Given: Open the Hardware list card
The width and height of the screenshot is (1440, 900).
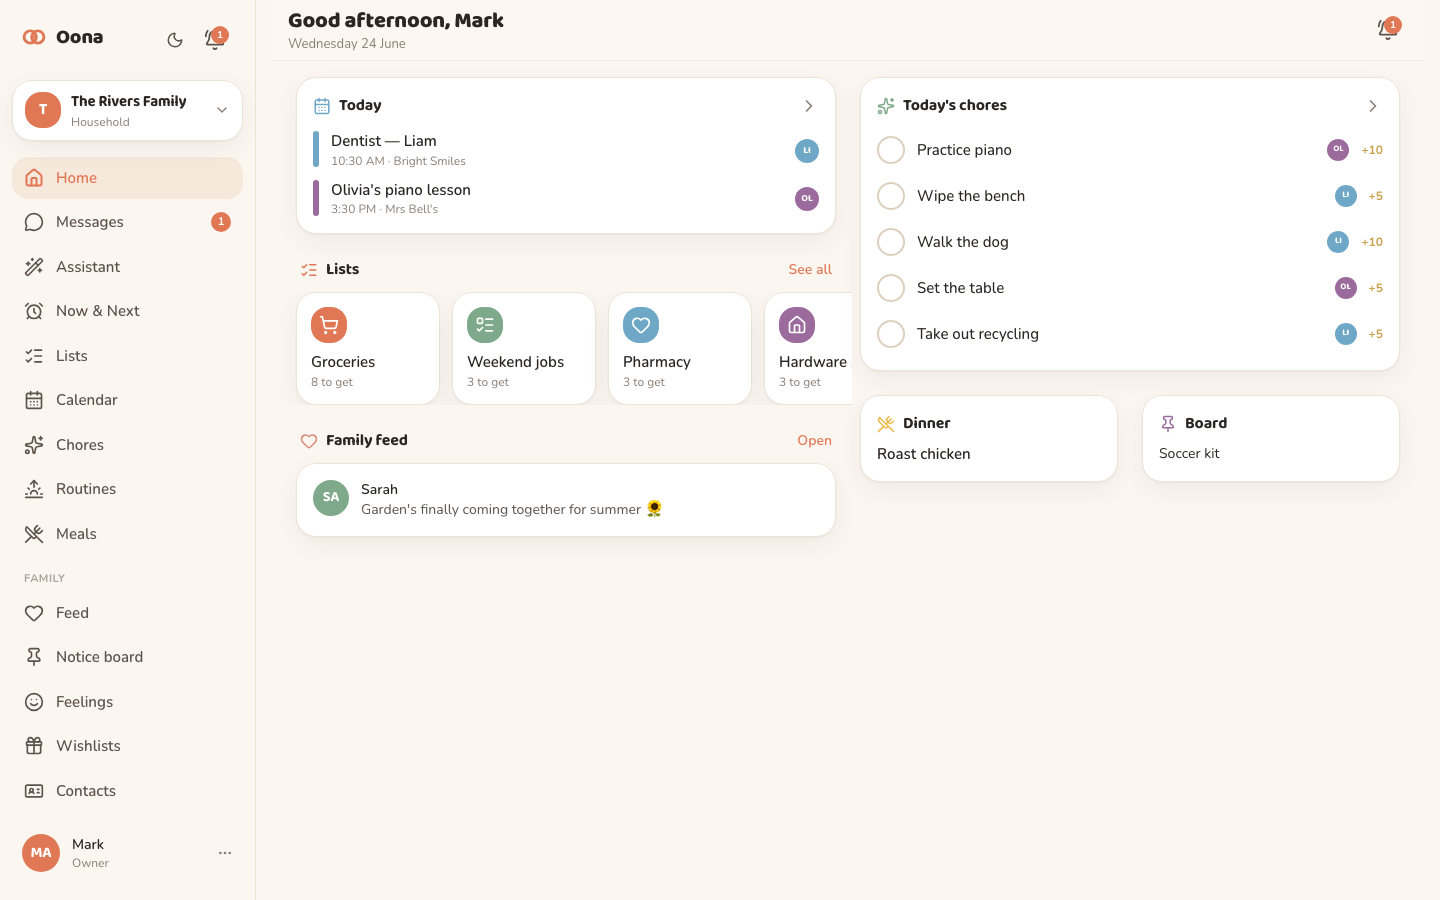Looking at the screenshot, I should pyautogui.click(x=809, y=349).
